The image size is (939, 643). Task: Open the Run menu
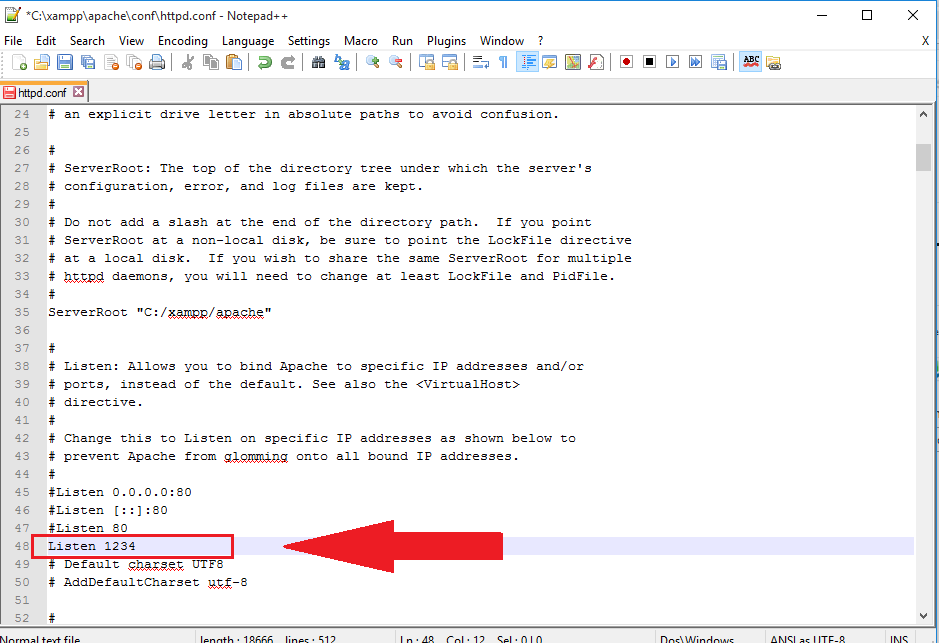coord(402,41)
